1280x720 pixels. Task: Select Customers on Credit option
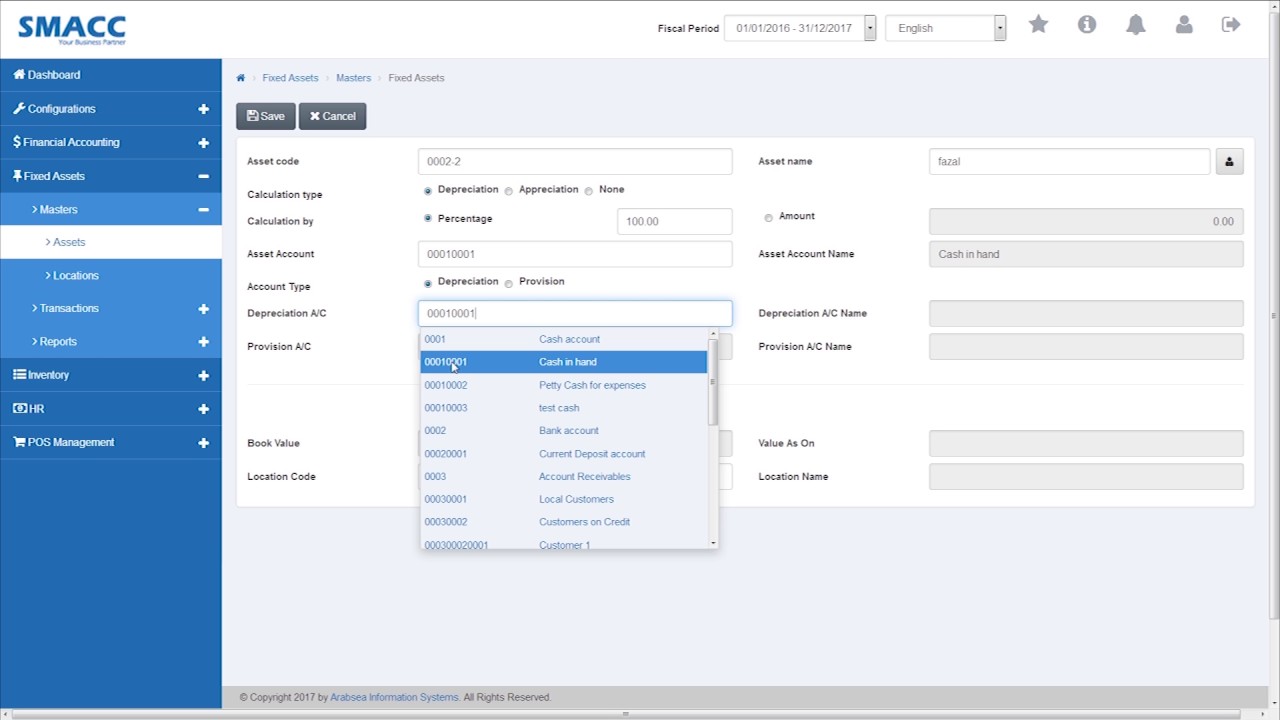tap(564, 522)
